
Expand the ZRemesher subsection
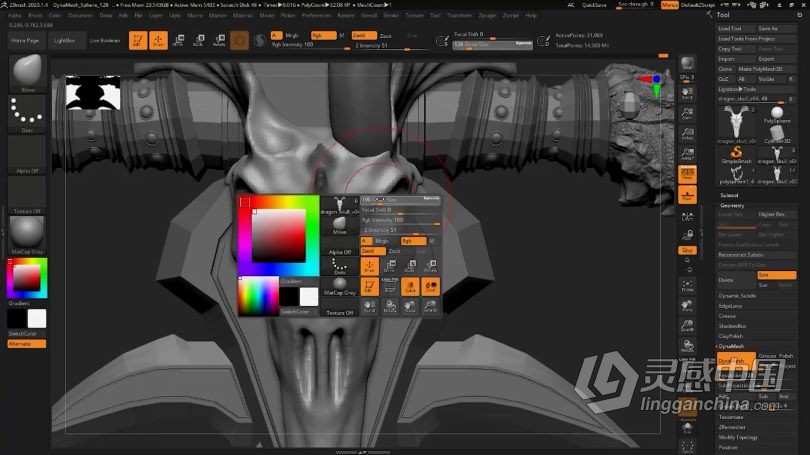tap(733, 427)
